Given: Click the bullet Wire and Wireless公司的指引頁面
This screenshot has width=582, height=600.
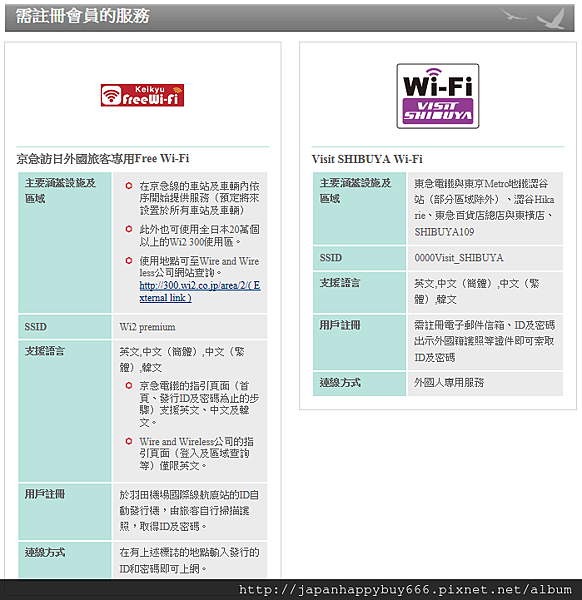Looking at the screenshot, I should pos(196,453).
